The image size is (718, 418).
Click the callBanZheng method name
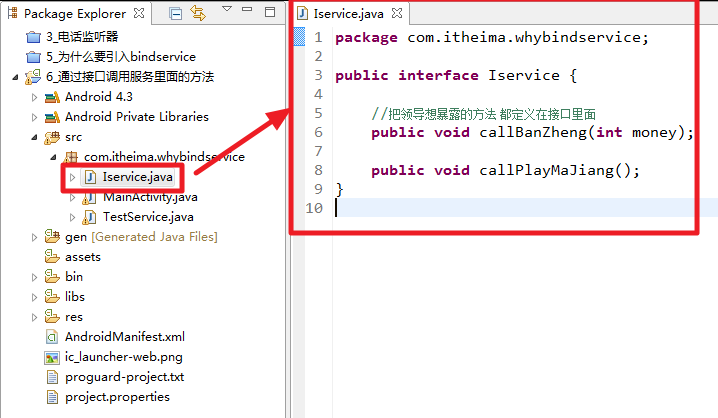(x=533, y=133)
